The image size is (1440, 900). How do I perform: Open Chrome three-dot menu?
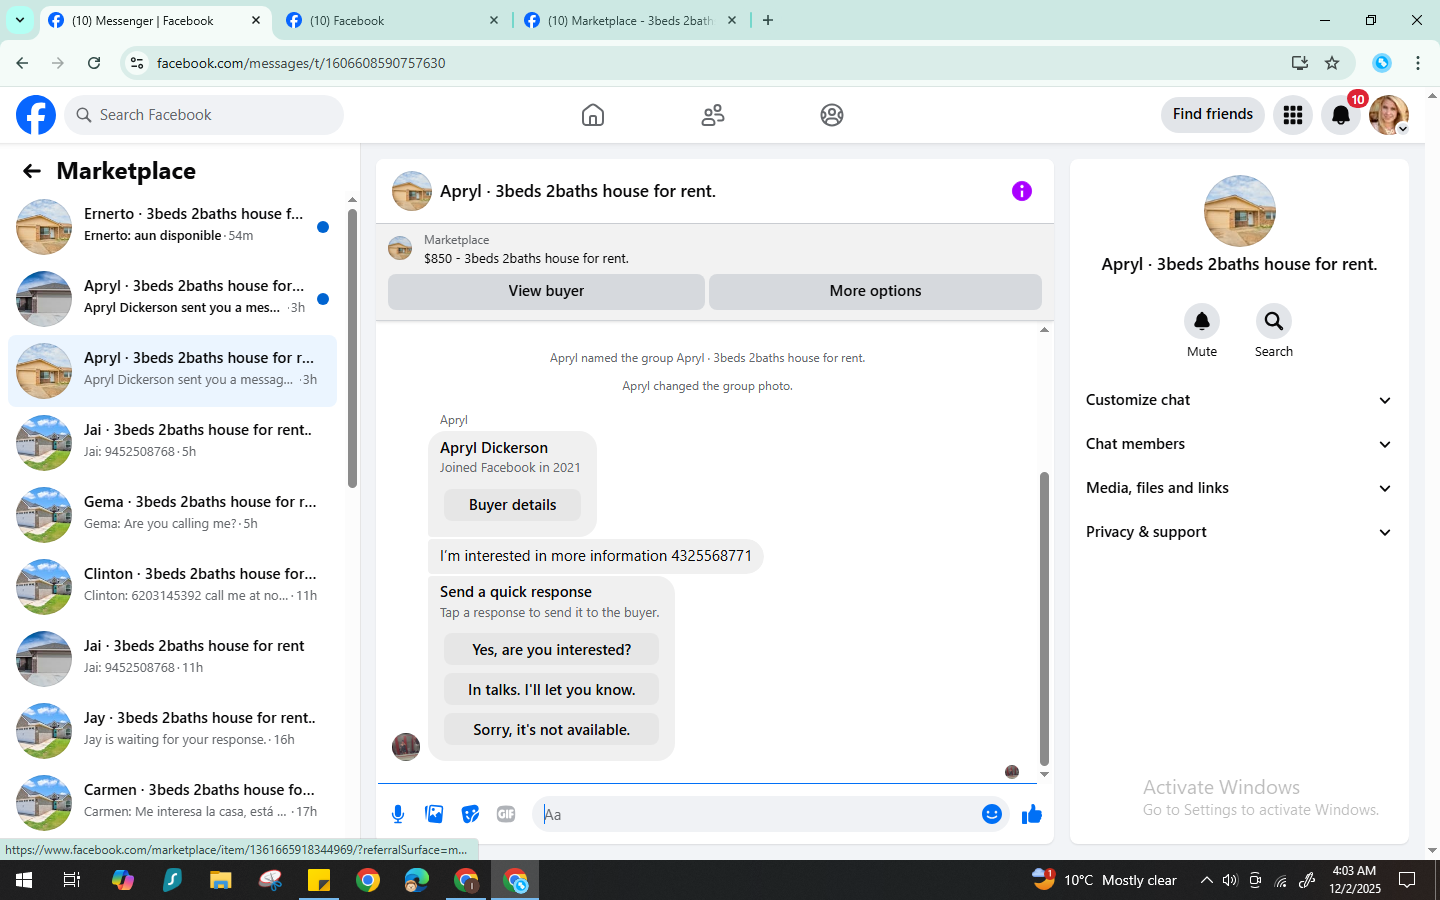pyautogui.click(x=1418, y=63)
